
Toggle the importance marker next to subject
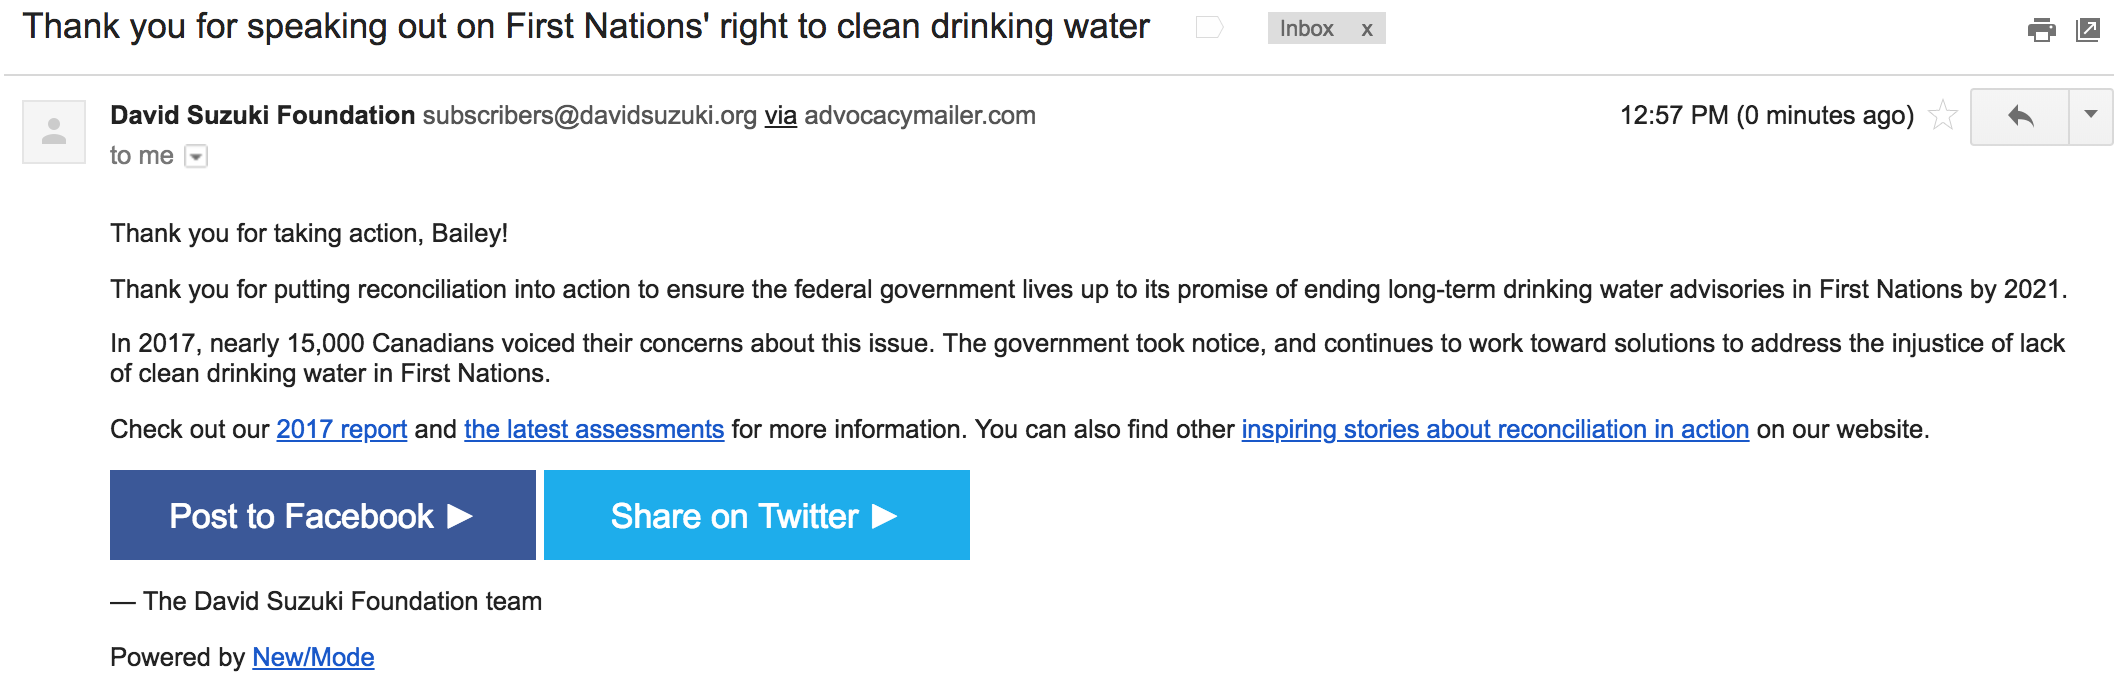1209,28
